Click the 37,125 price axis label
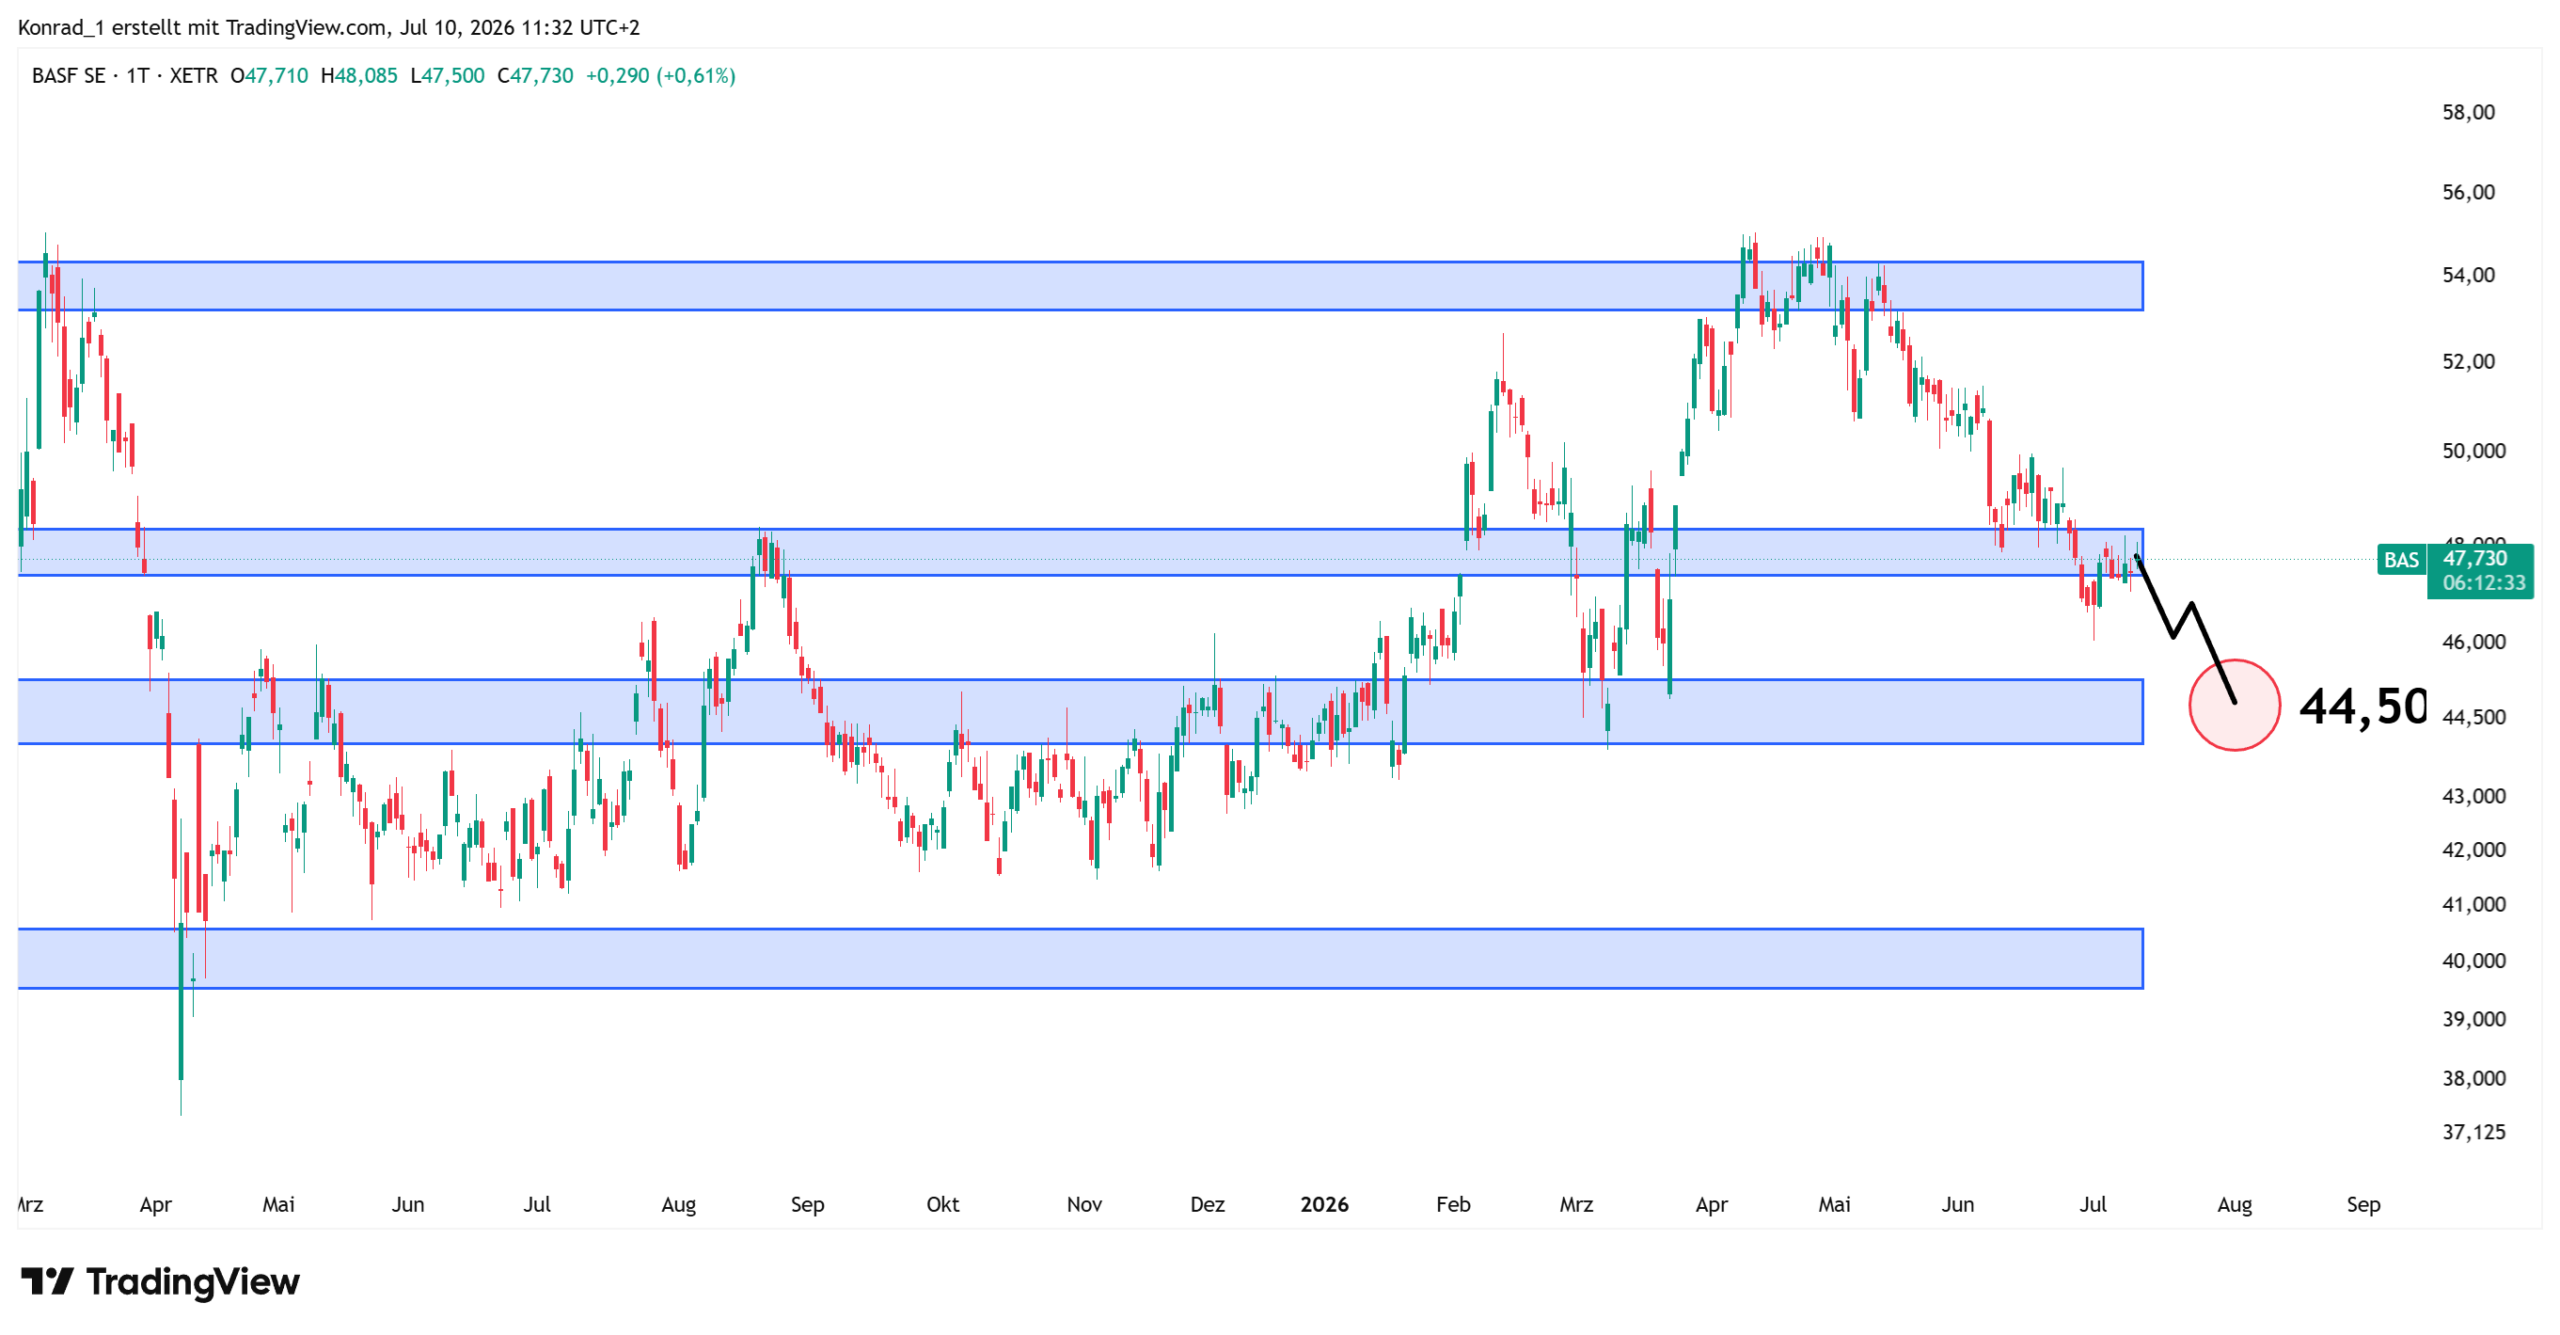Viewport: 2560px width, 1335px height. point(2474,1132)
